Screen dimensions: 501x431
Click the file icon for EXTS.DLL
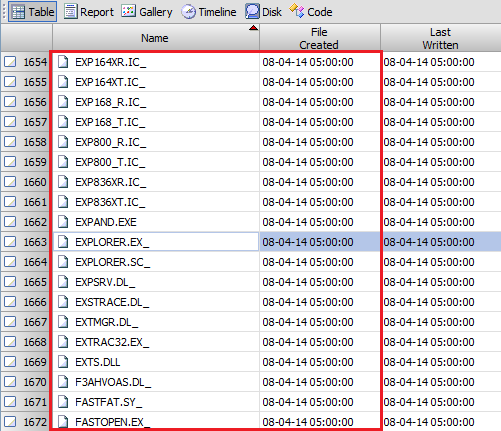coord(63,362)
